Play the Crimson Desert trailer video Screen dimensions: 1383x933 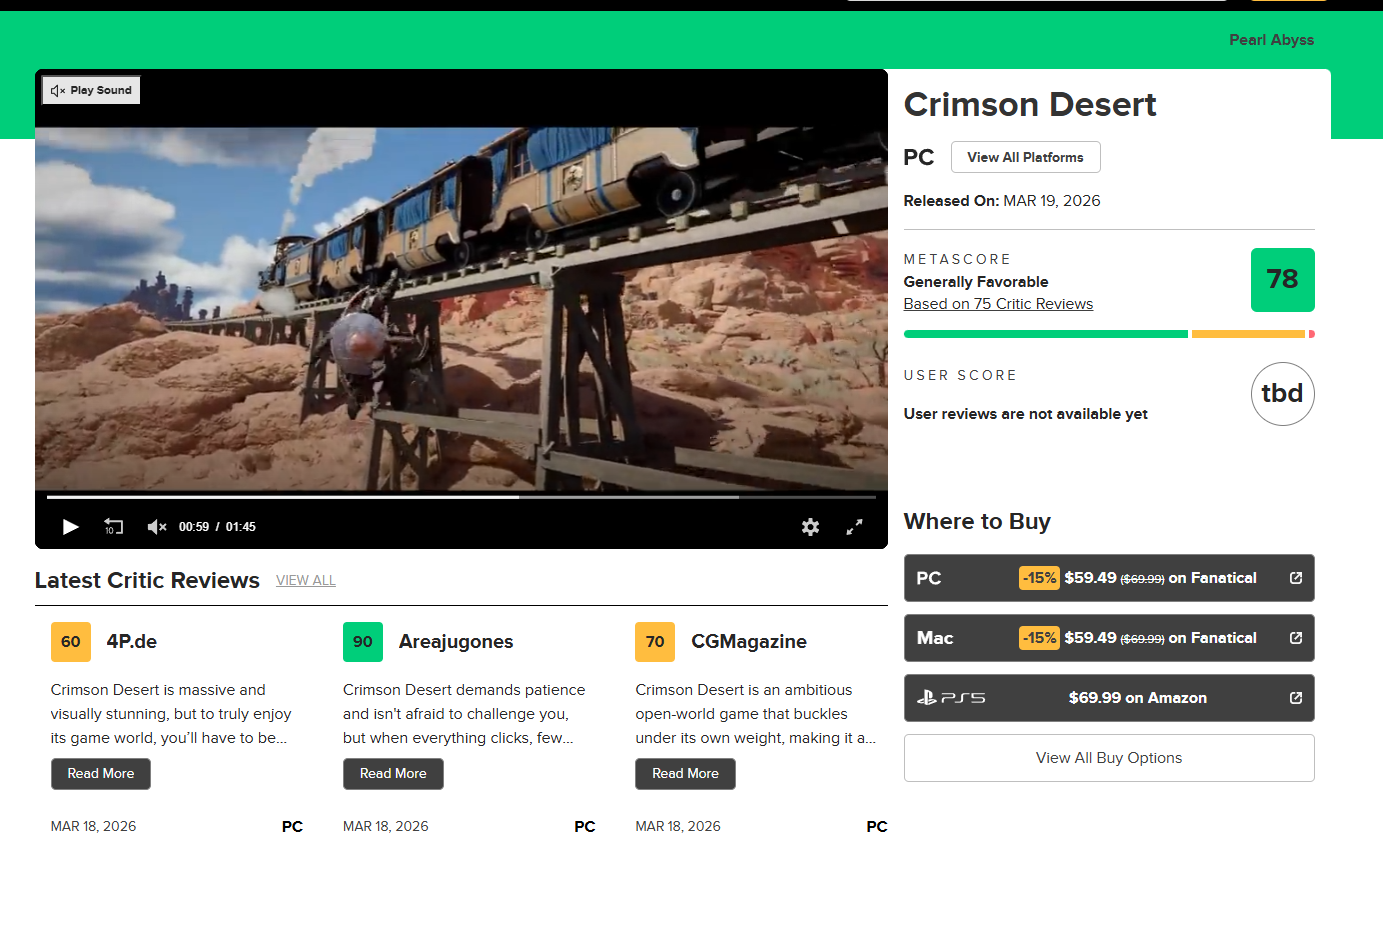click(70, 527)
